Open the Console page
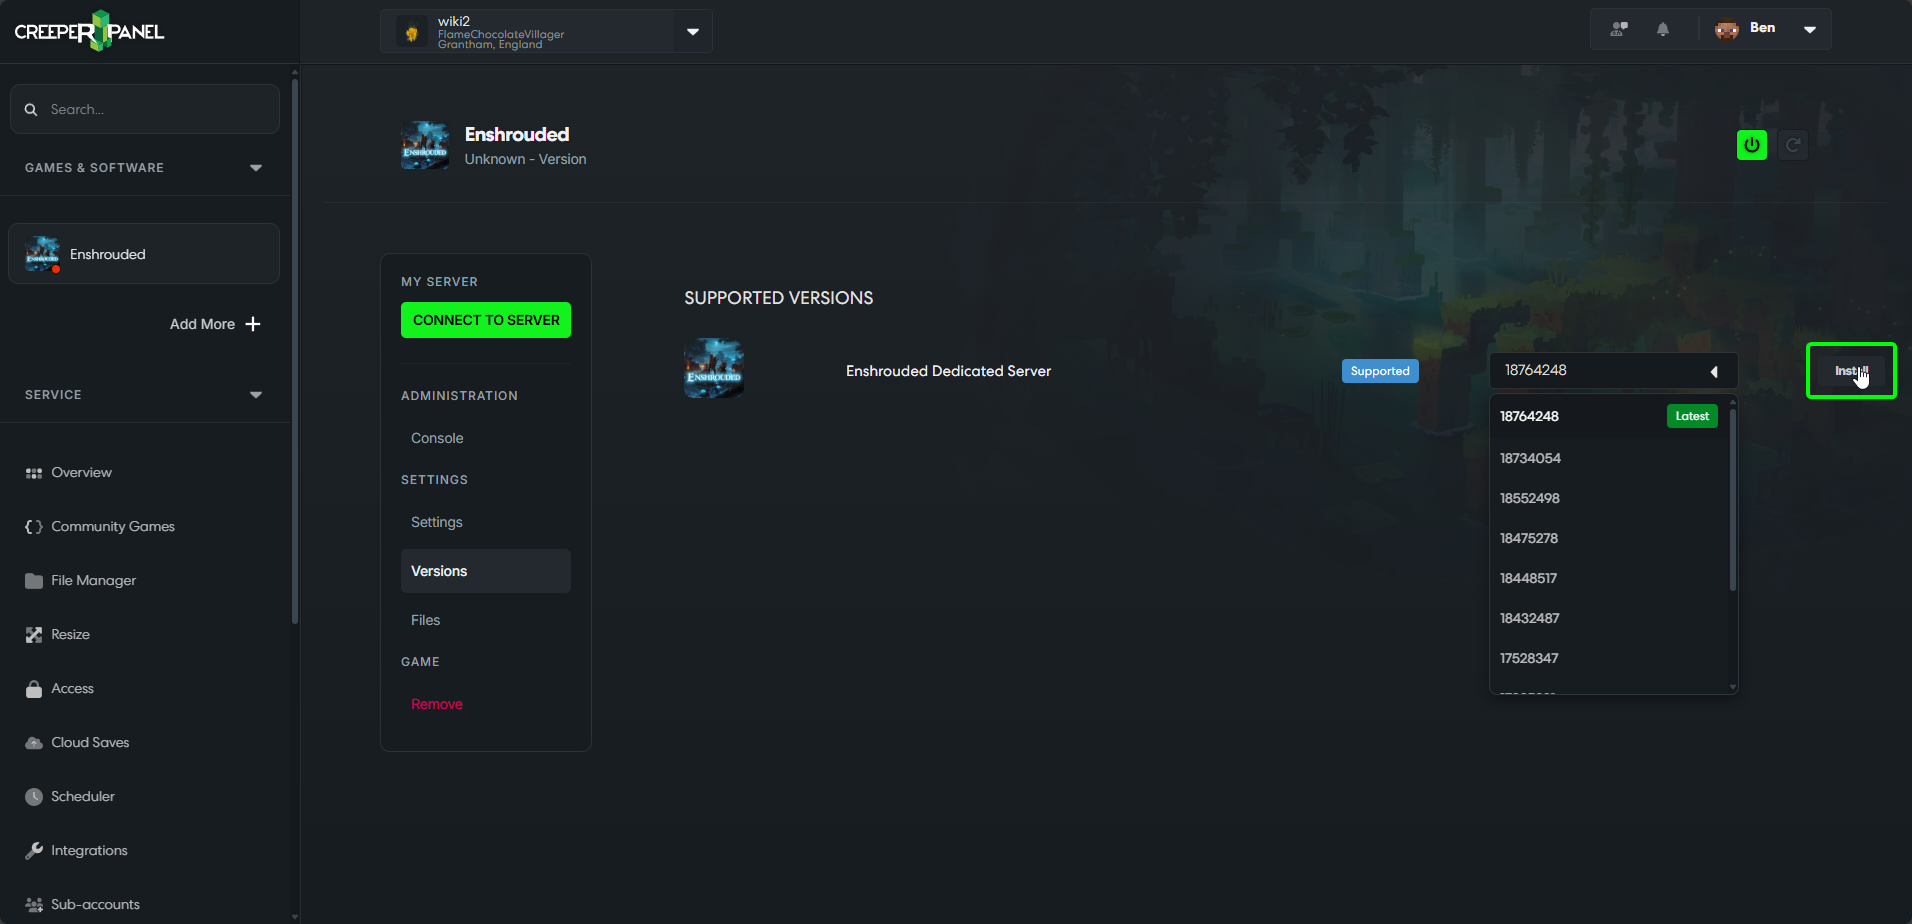This screenshot has width=1912, height=924. [x=437, y=438]
